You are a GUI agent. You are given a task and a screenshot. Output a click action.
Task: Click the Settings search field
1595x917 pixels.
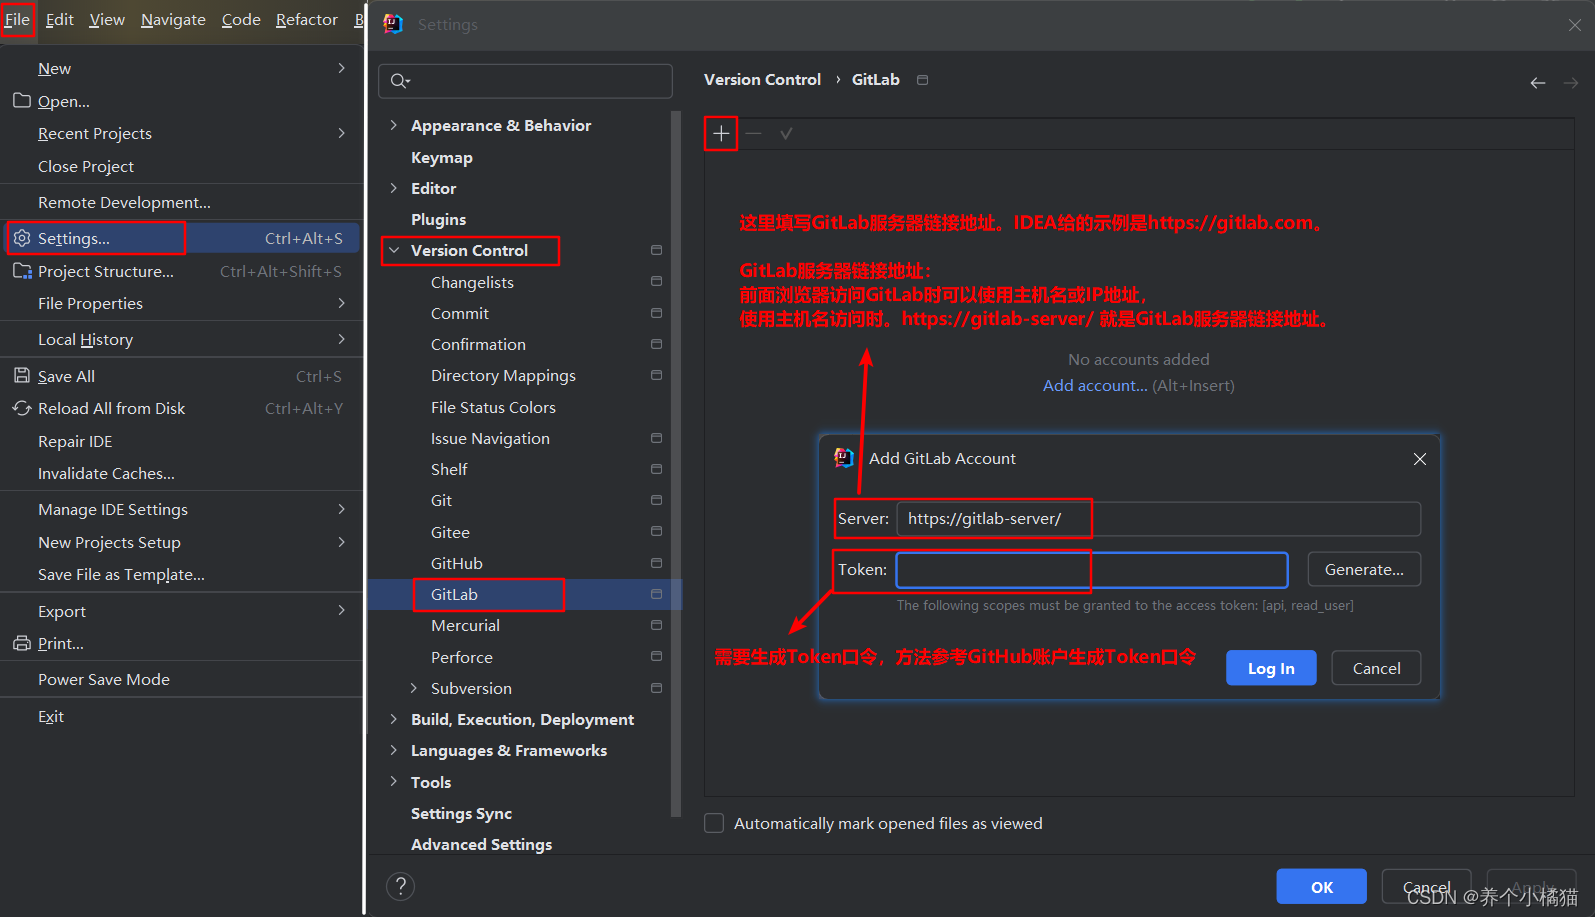coord(525,81)
